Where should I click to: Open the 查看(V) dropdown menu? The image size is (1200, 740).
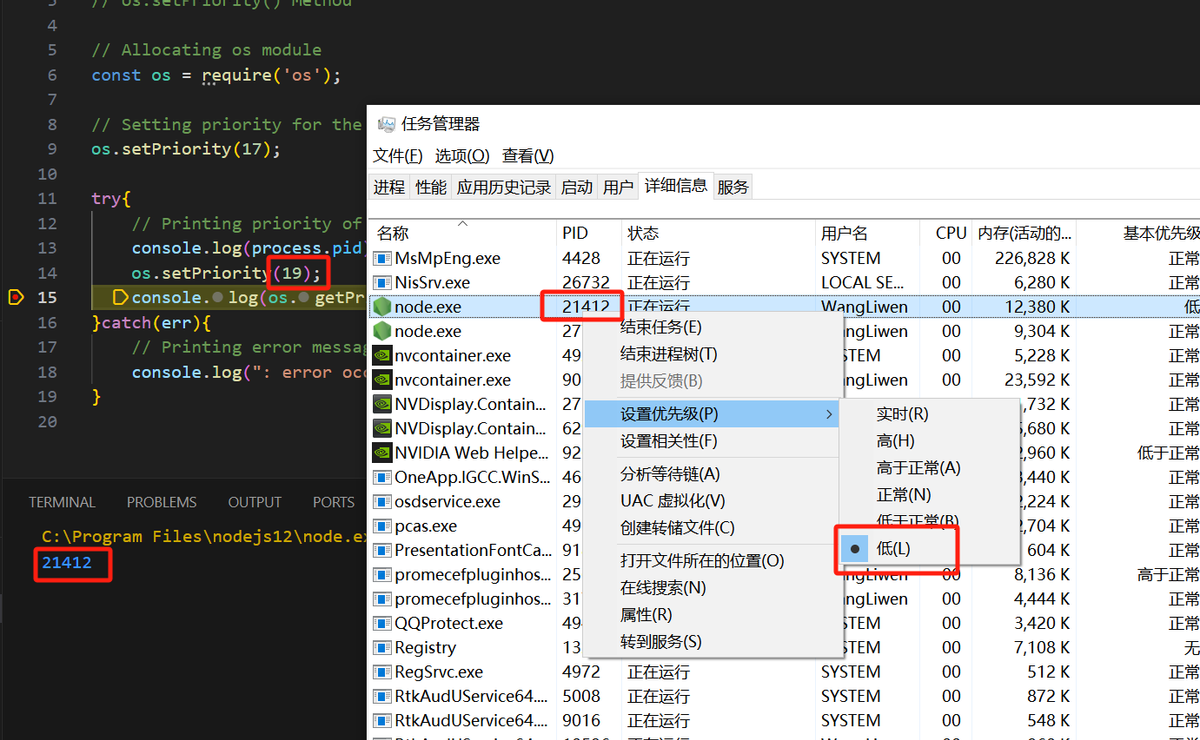click(x=525, y=156)
